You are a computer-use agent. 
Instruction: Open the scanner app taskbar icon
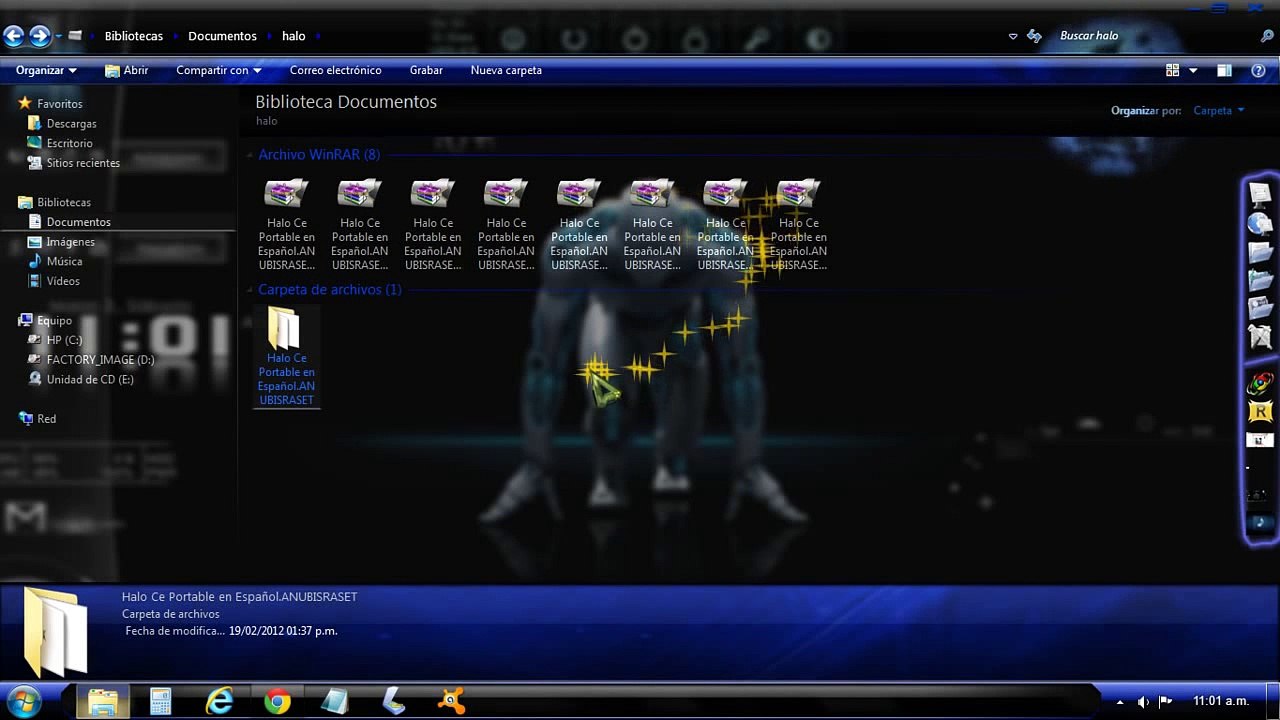pos(394,701)
